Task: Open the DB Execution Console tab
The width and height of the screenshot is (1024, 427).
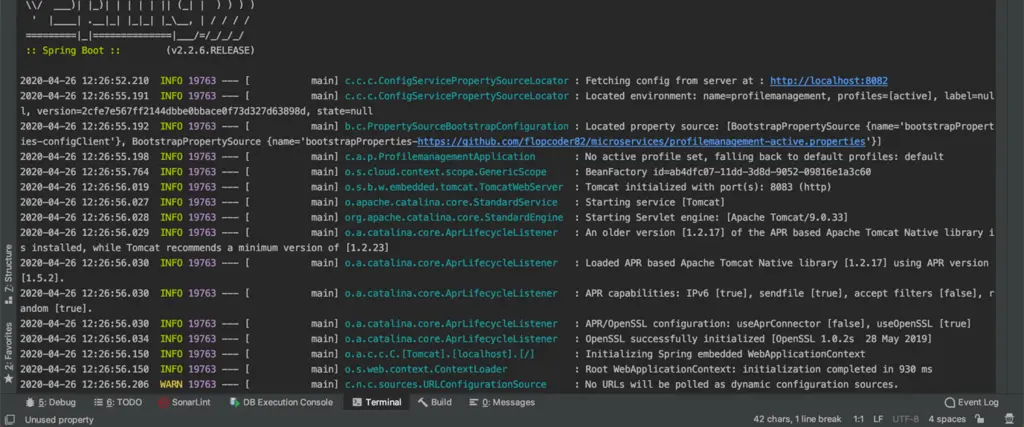Action: (x=281, y=402)
